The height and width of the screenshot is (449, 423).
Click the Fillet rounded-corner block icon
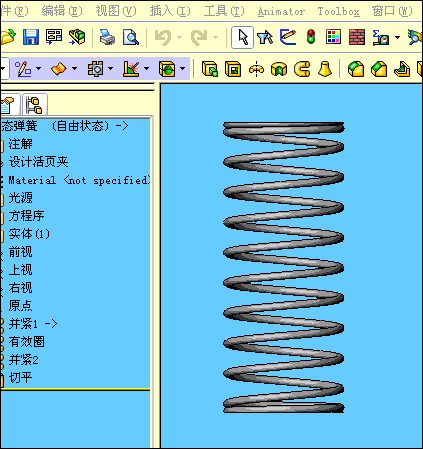(356, 69)
